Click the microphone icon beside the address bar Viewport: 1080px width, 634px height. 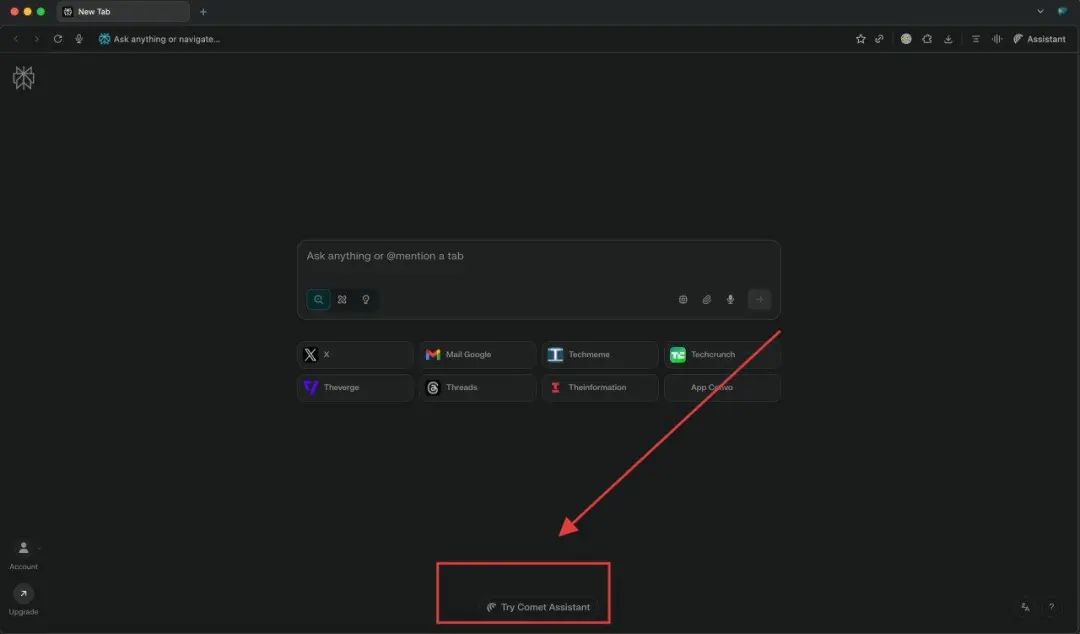79,39
